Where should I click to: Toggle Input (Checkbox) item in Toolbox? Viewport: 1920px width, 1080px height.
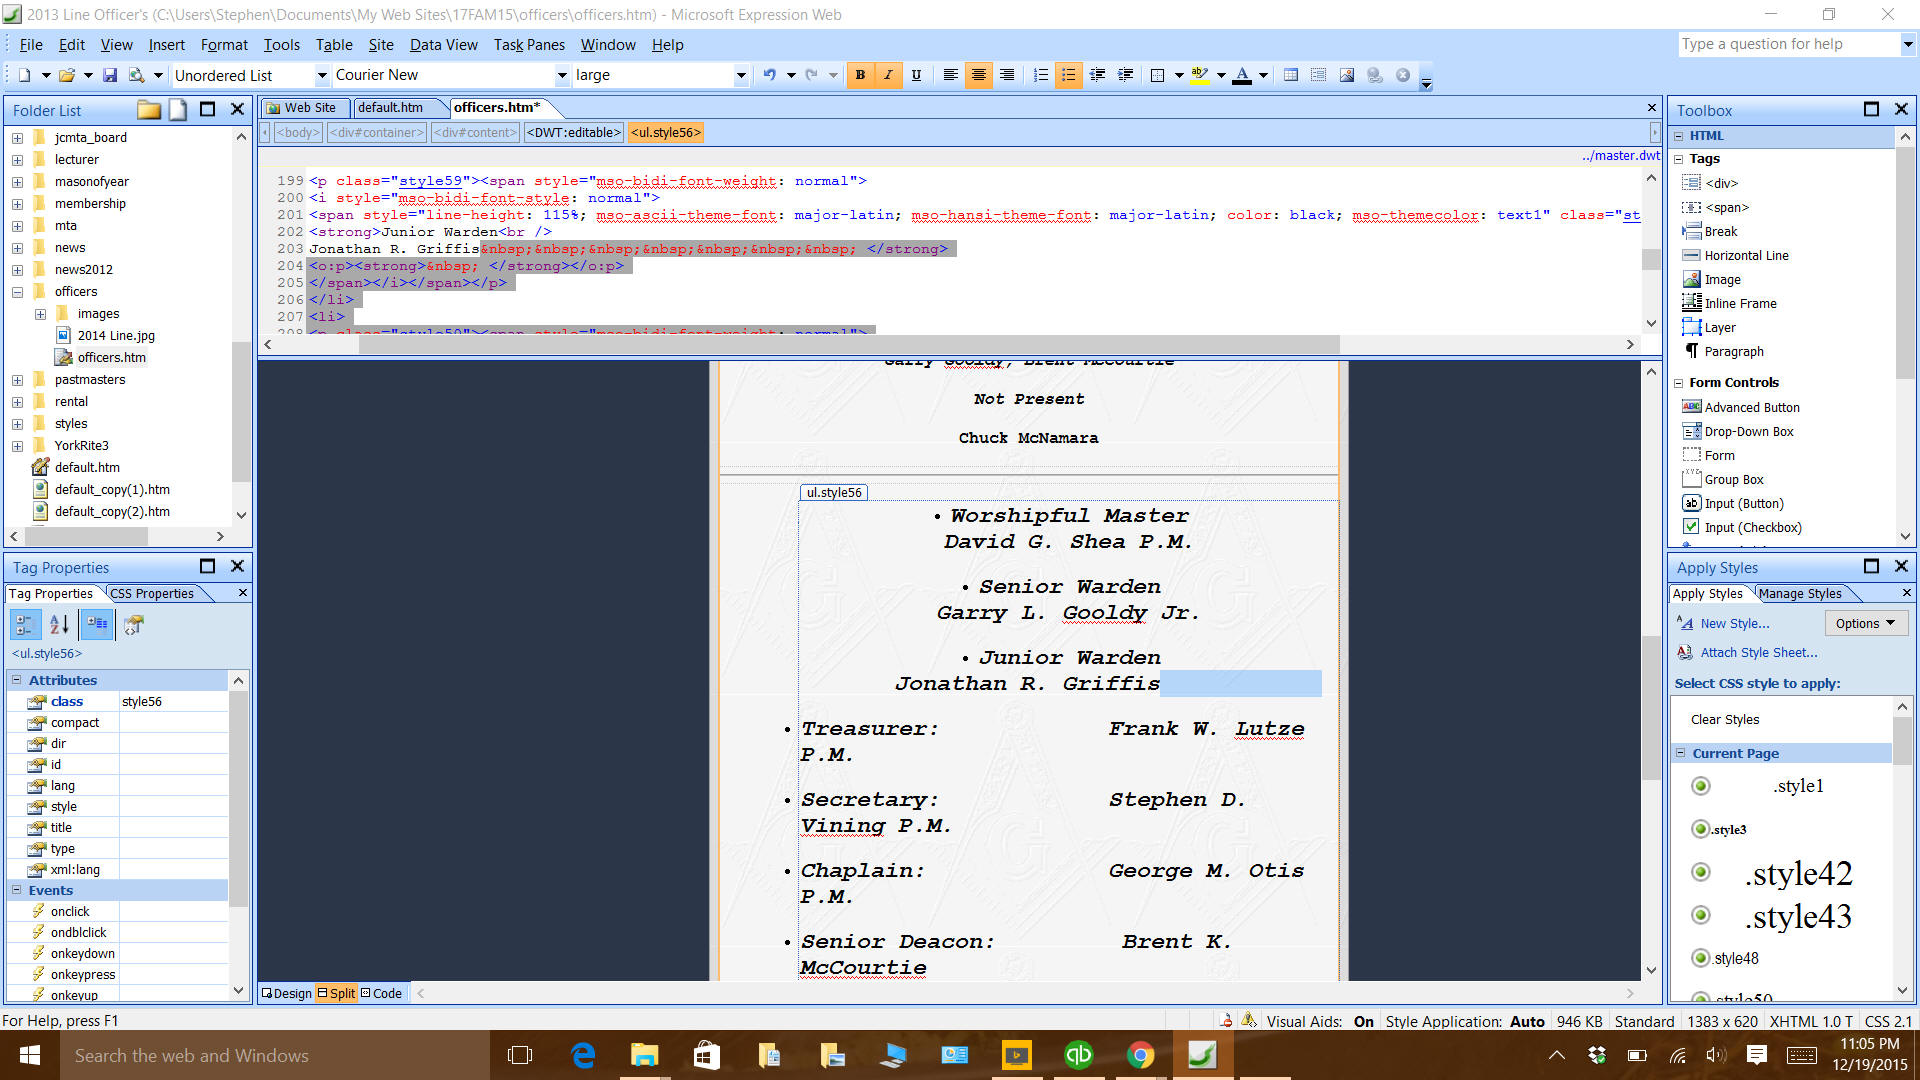(1752, 528)
